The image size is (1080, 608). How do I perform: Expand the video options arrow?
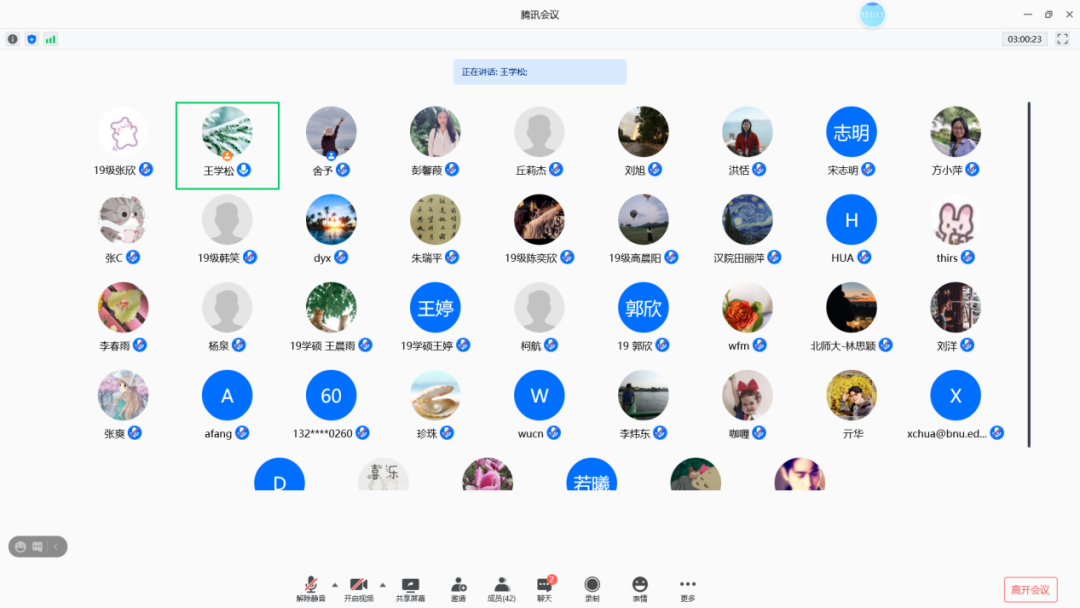(x=382, y=584)
